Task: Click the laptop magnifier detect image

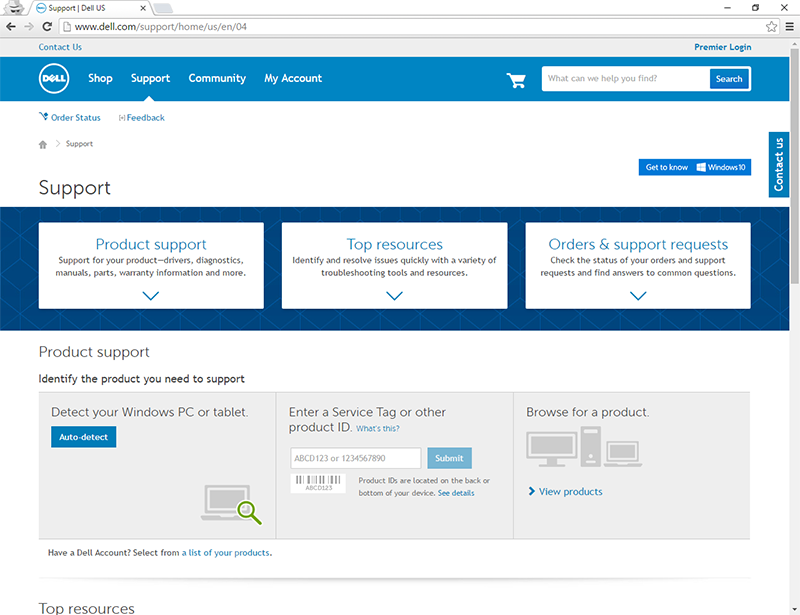Action: pos(232,504)
